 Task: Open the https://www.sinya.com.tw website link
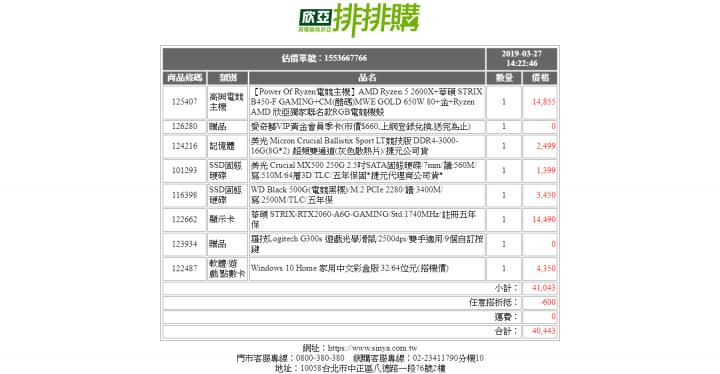(373, 348)
